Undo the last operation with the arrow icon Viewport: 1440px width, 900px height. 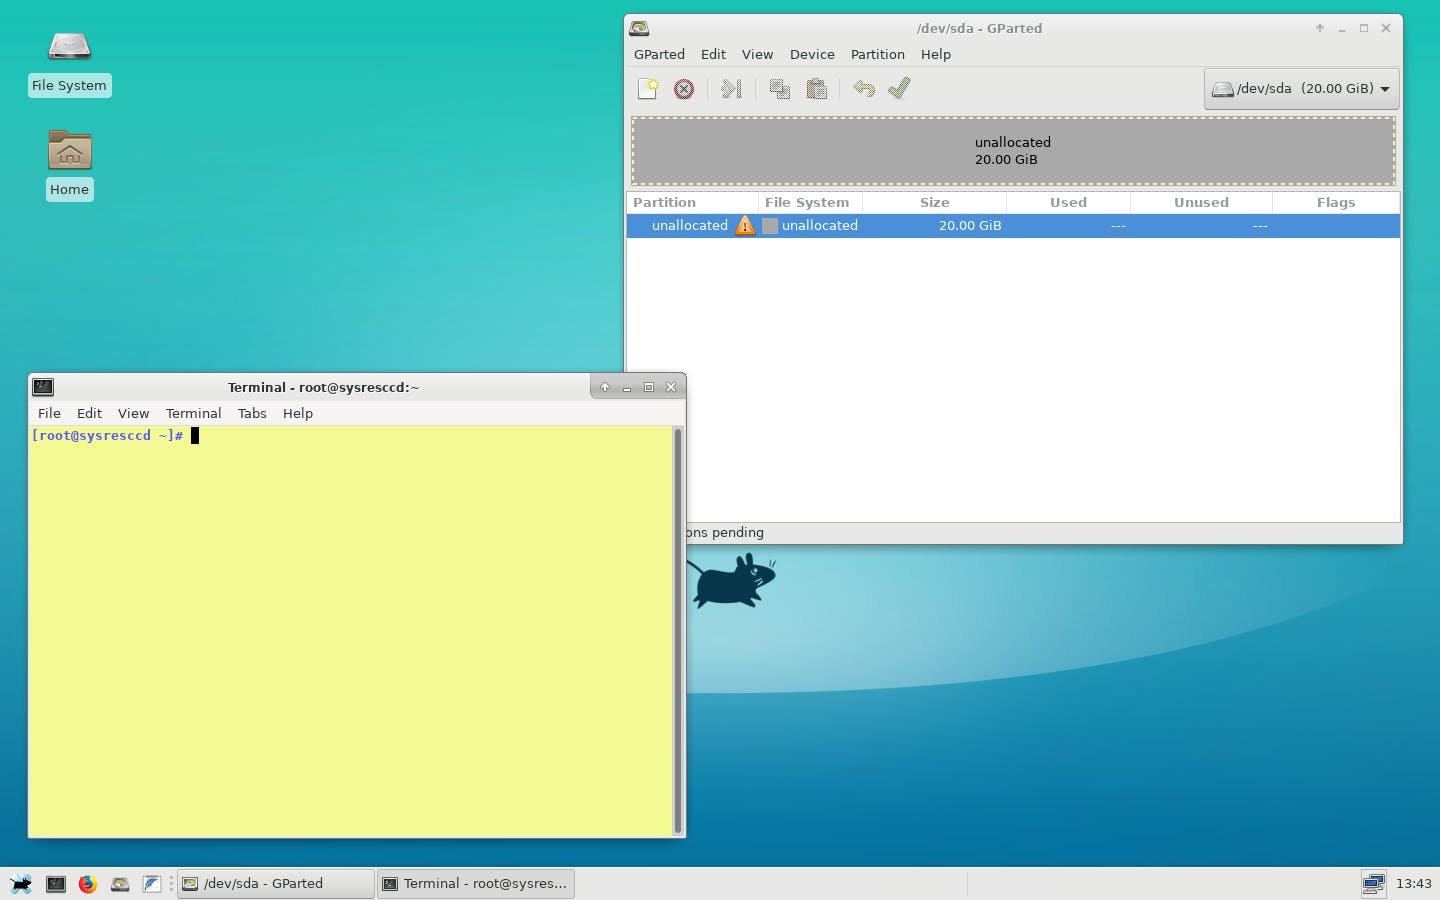pos(863,89)
